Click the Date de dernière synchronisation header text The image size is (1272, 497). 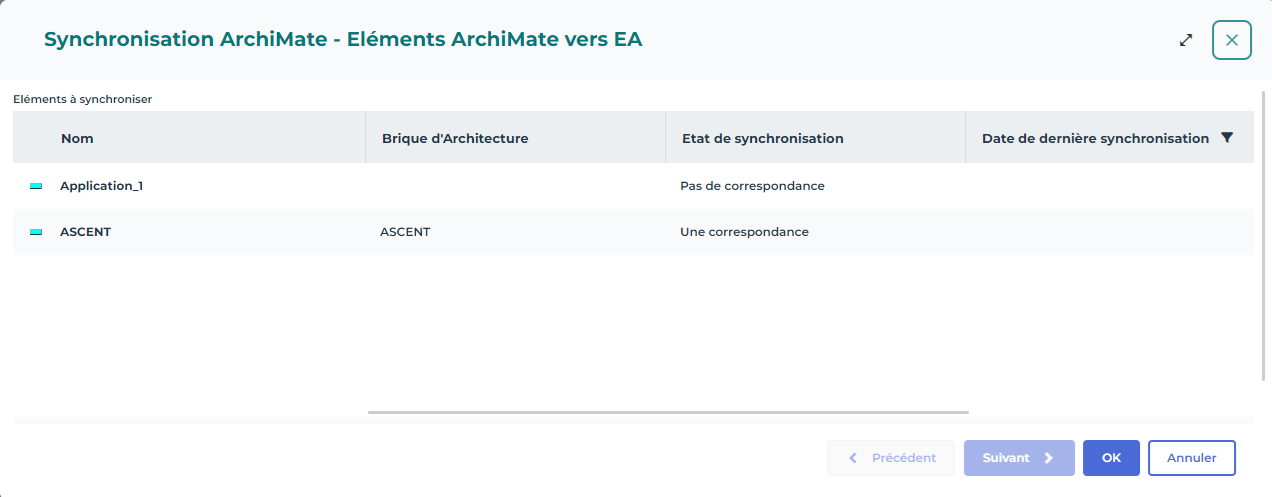pos(1095,138)
